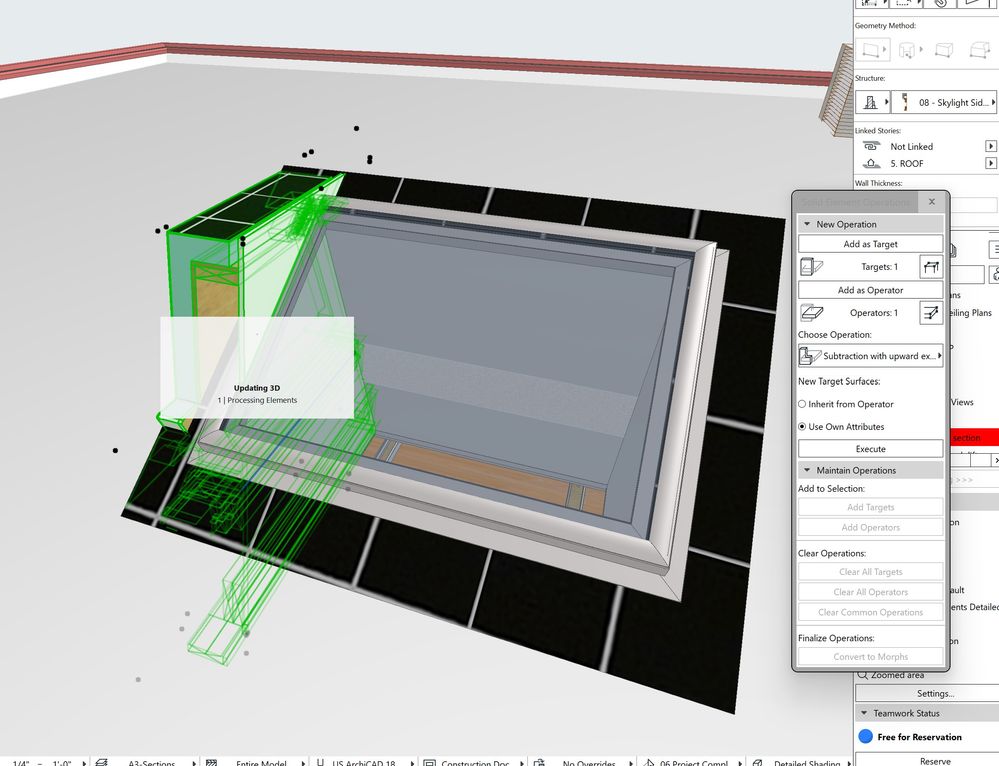999x766 pixels.
Task: Click the Zoomed area magnifier icon
Action: [x=862, y=675]
